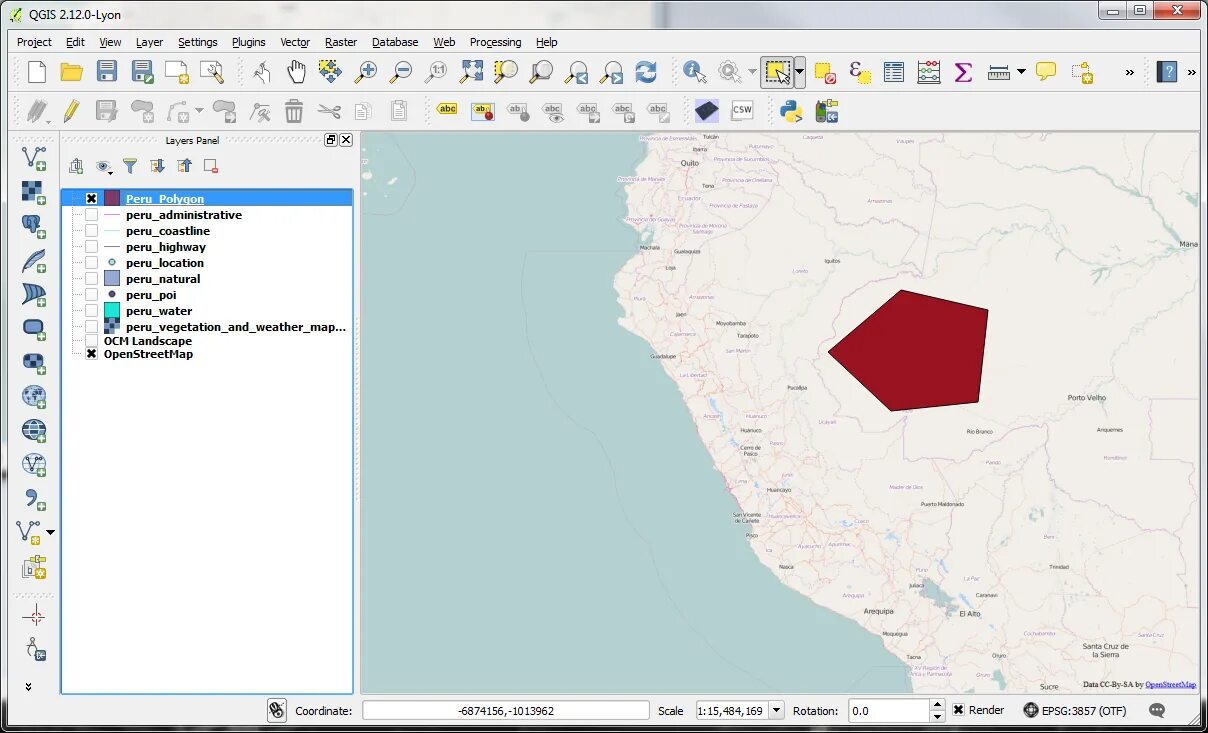Viewport: 1208px width, 733px height.
Task: Open the select features tool dropdown
Action: [797, 72]
